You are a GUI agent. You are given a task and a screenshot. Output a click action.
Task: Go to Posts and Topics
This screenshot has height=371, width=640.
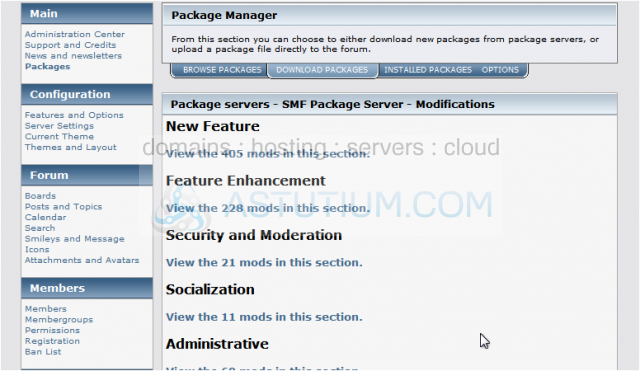tap(63, 207)
